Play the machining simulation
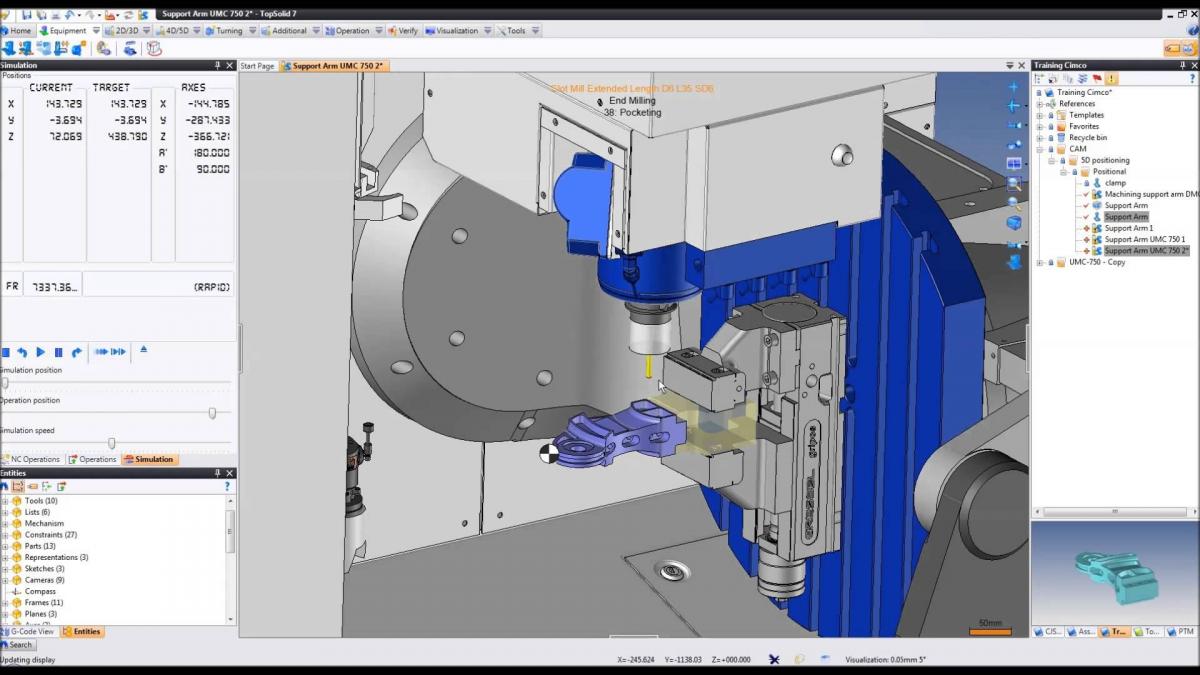This screenshot has height=675, width=1200. tap(41, 352)
